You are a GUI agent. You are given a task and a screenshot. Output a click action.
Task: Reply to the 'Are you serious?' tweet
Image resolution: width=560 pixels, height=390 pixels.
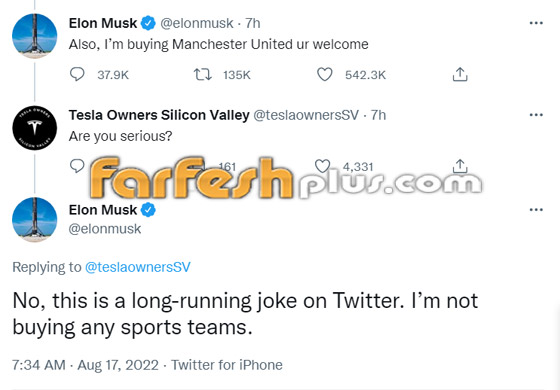point(77,166)
